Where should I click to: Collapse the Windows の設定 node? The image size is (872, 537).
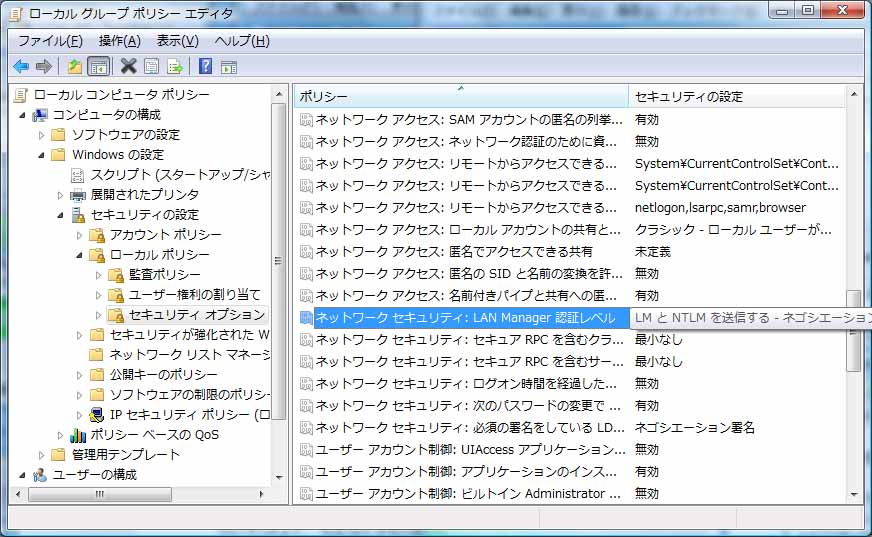pos(41,155)
